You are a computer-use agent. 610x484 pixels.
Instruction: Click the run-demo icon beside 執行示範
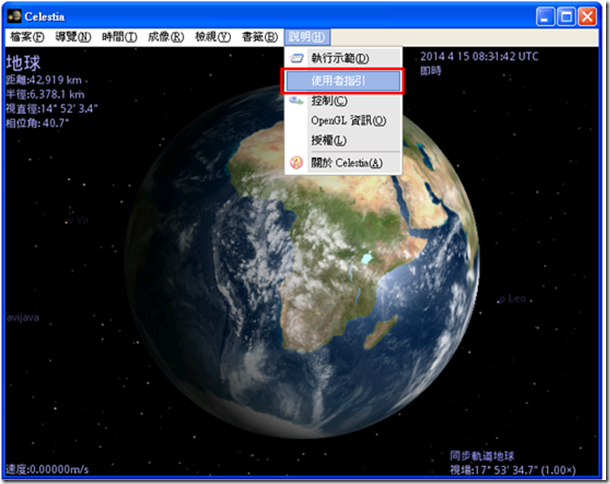[297, 58]
